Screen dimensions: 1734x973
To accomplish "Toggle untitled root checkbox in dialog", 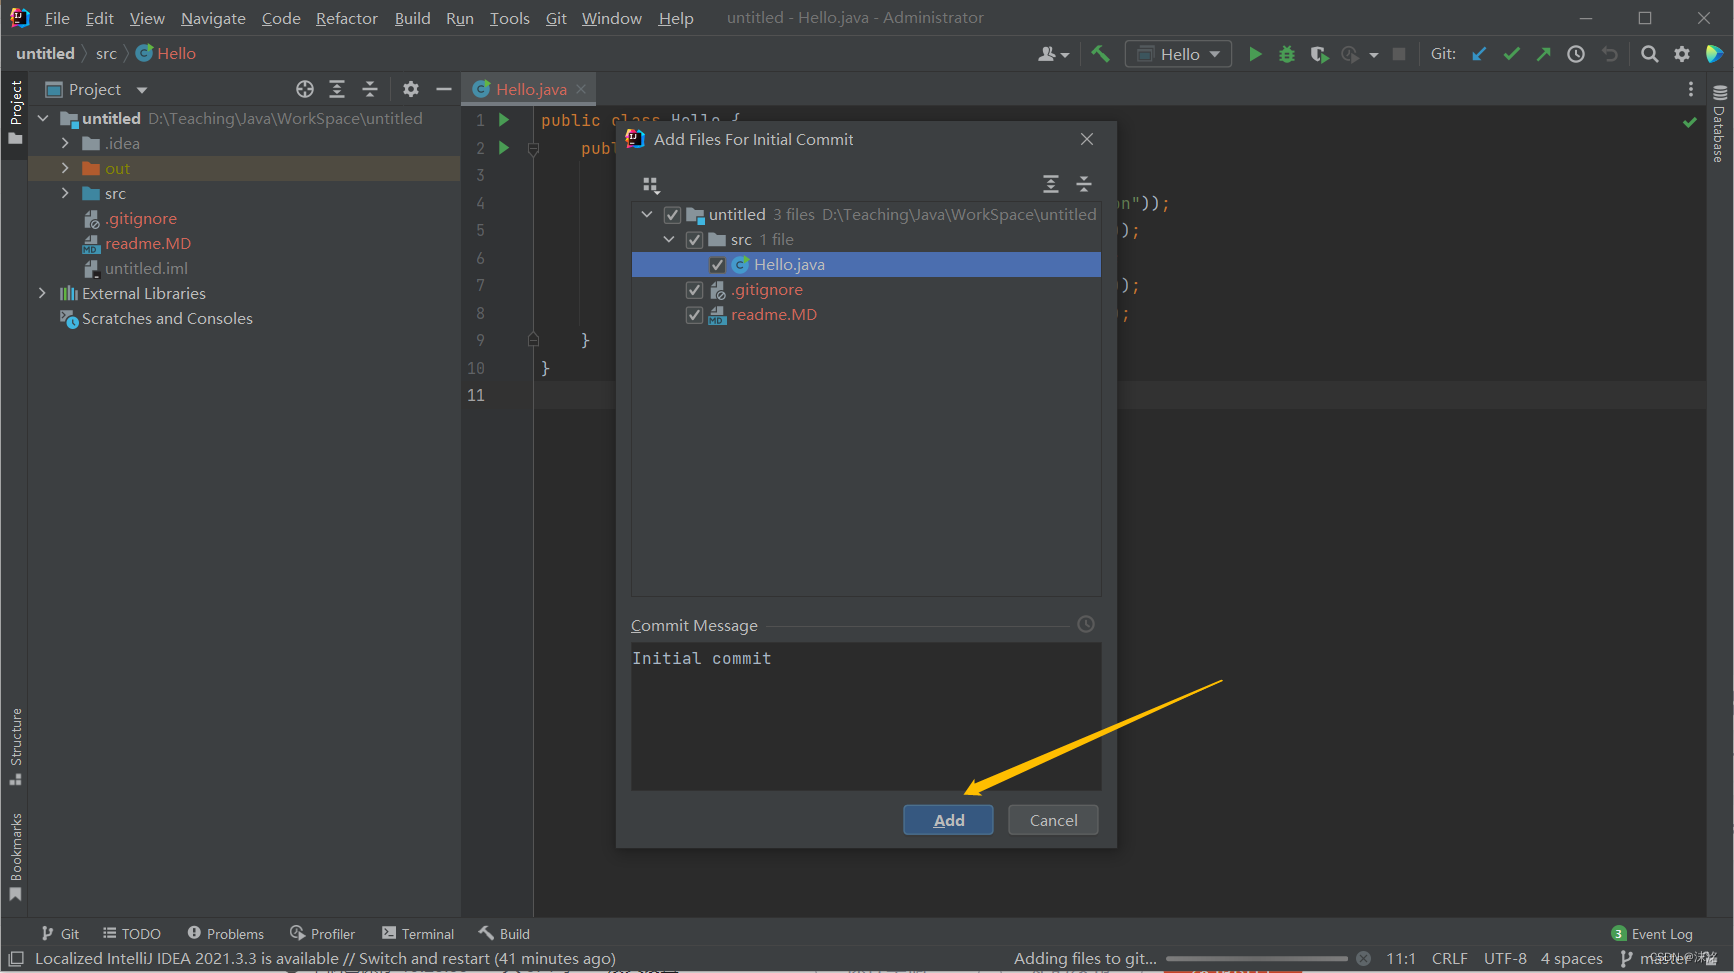I will (x=672, y=215).
